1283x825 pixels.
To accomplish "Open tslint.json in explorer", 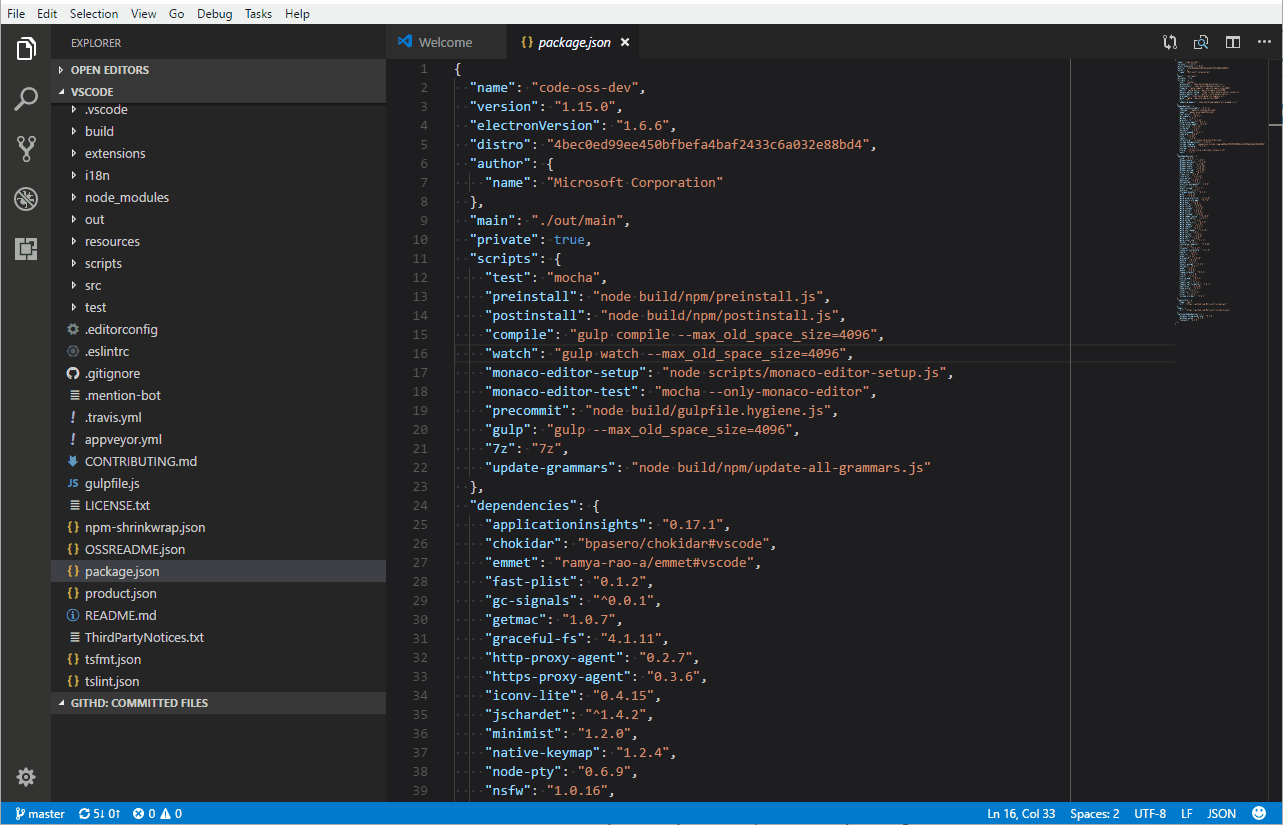I will coord(218,681).
